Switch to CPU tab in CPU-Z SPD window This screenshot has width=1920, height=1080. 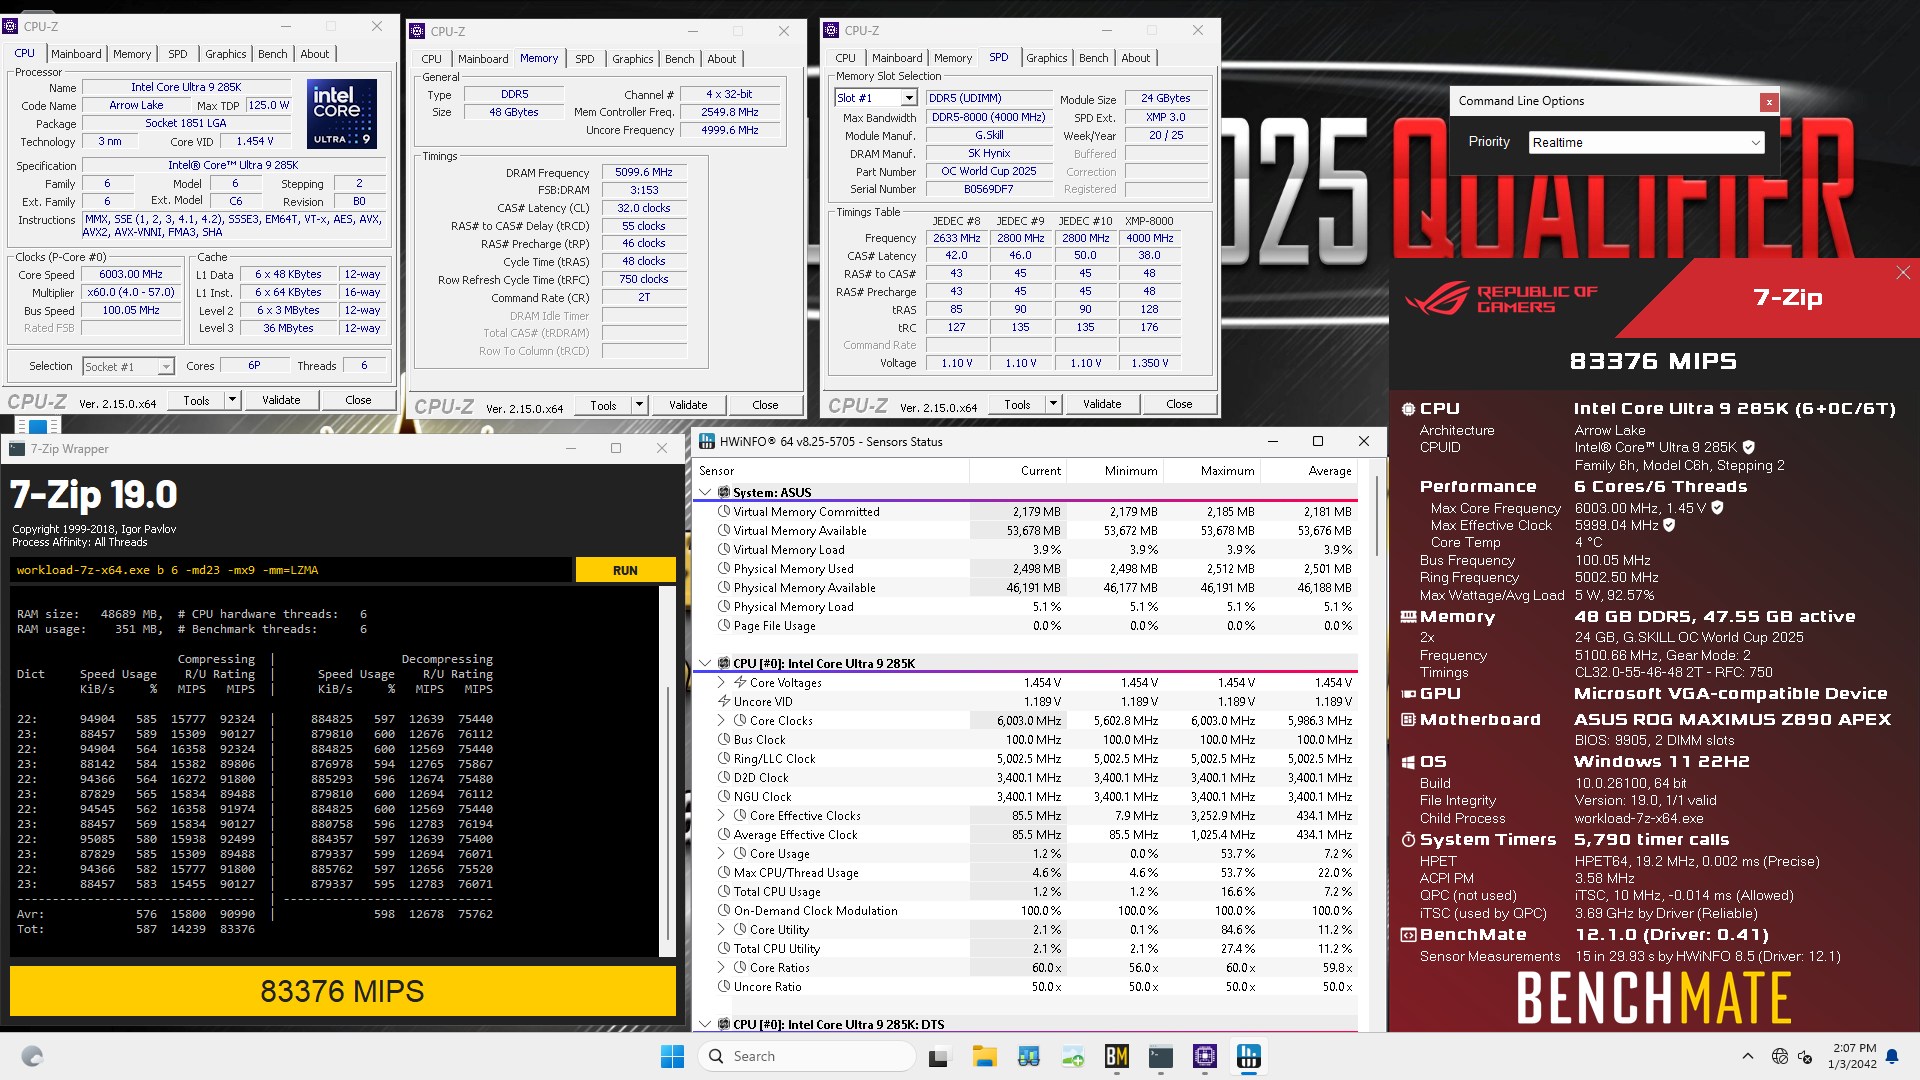pos(846,58)
